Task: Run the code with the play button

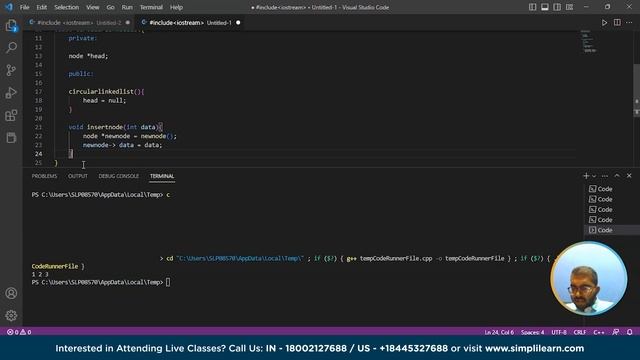Action: (x=604, y=23)
